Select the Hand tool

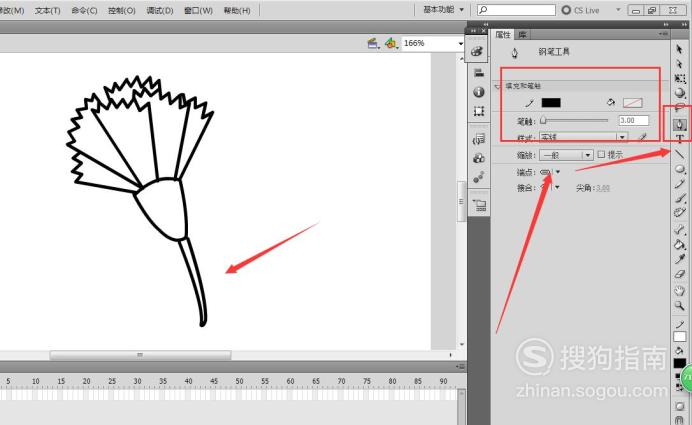680,290
